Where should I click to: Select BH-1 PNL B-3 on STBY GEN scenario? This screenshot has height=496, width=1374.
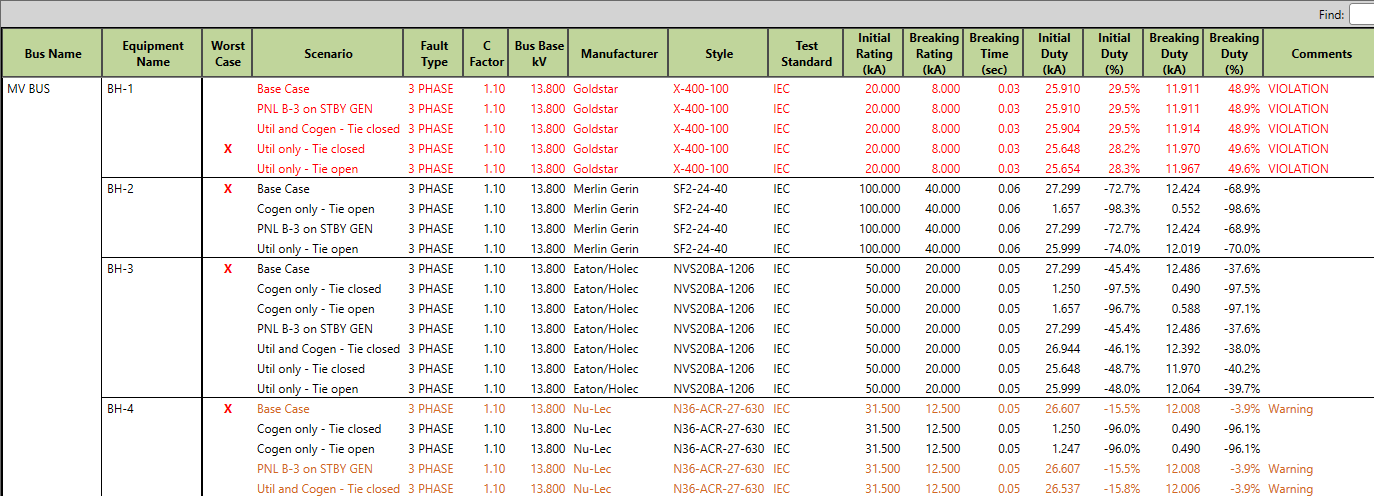[x=315, y=109]
